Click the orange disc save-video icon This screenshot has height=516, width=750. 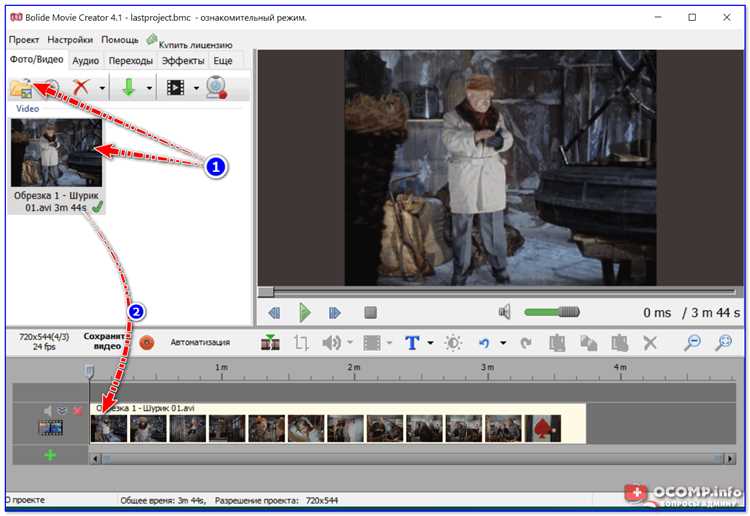pyautogui.click(x=147, y=342)
